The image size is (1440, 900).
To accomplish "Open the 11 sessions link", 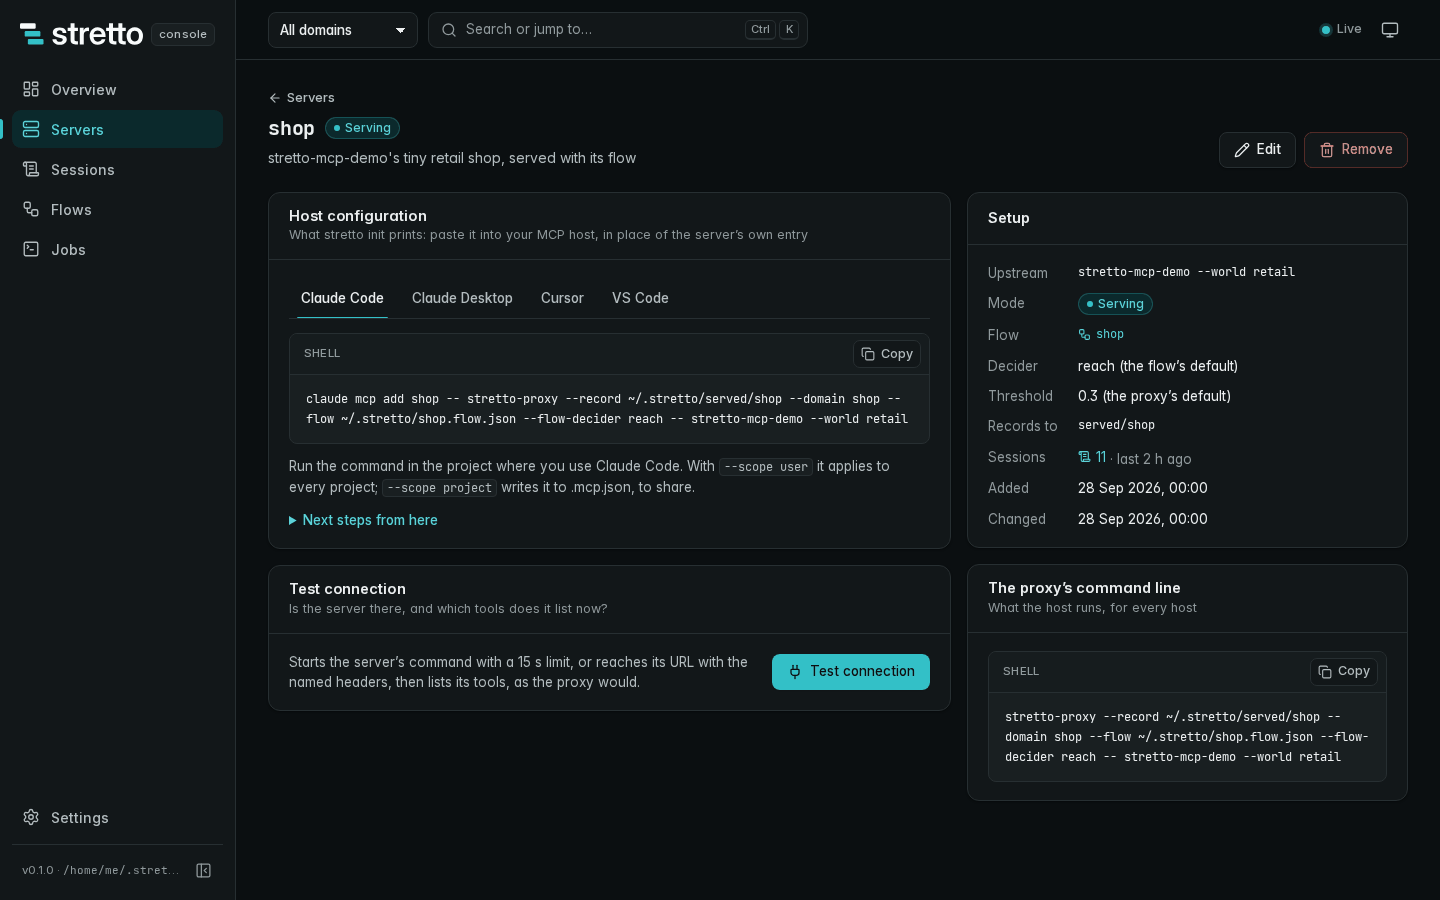I will [1092, 457].
